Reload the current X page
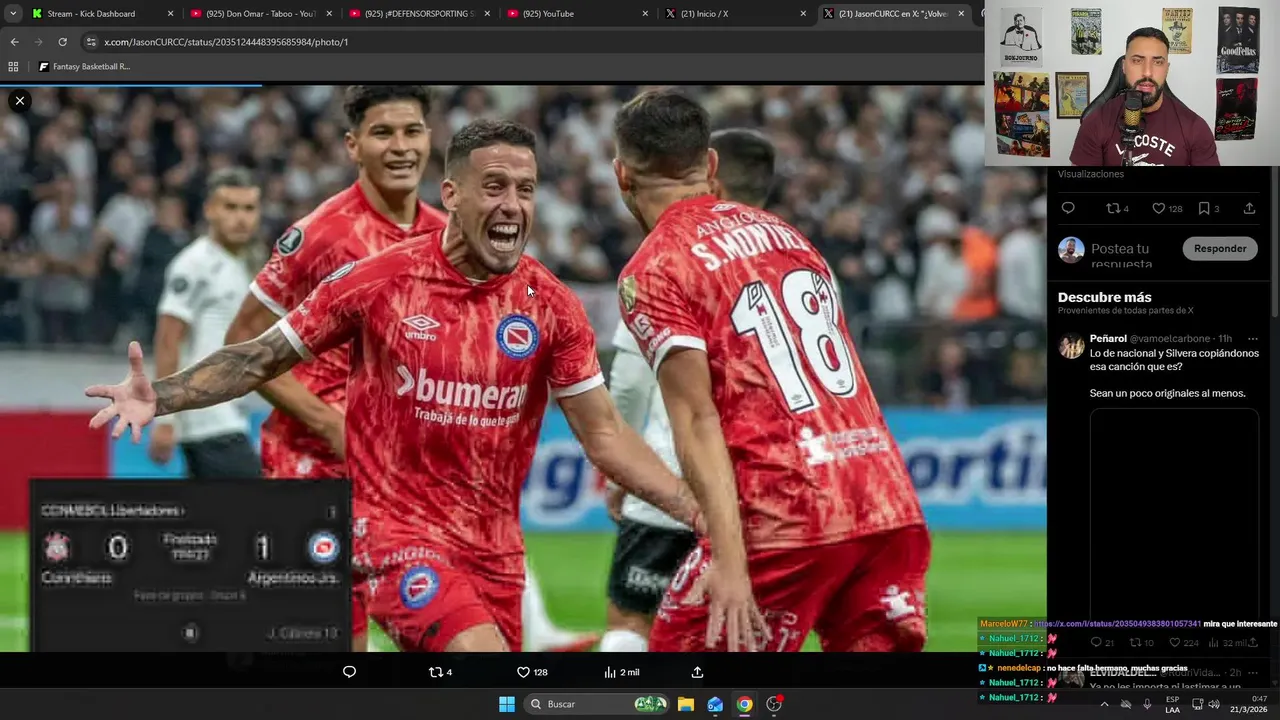The width and height of the screenshot is (1280, 720). (x=62, y=42)
